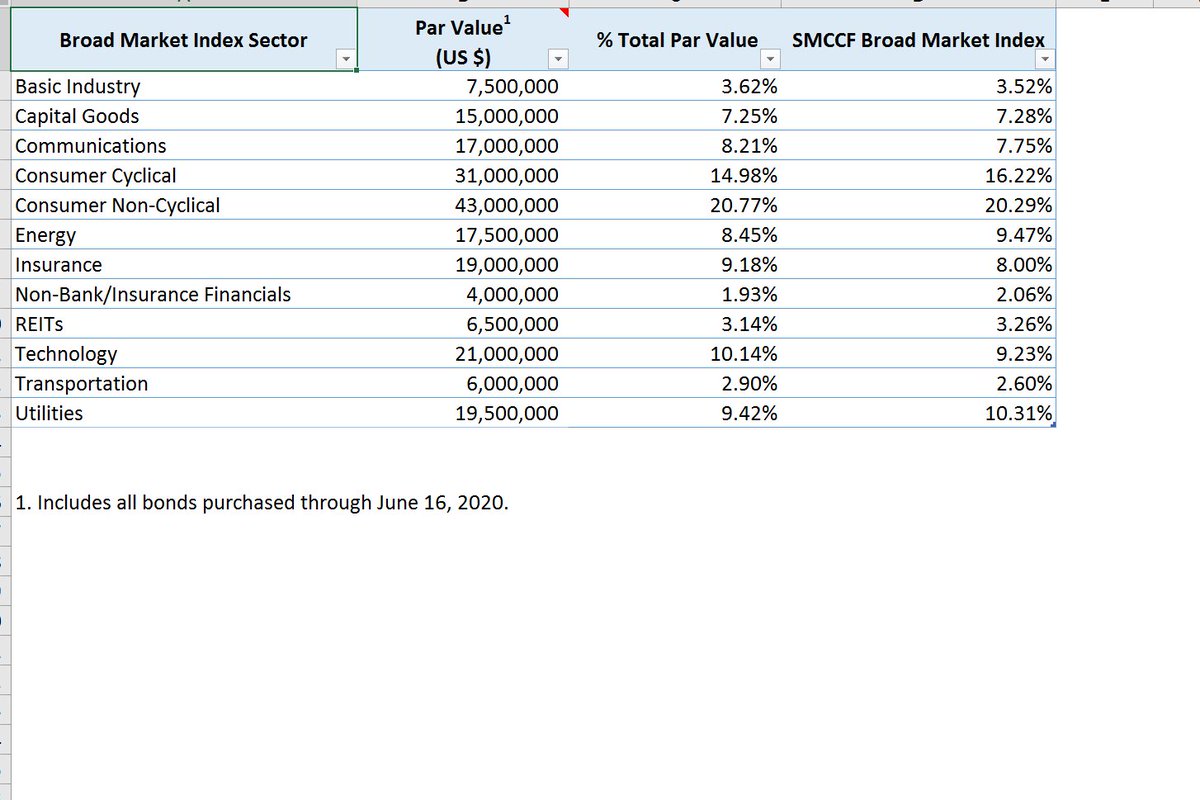Click the Consumer Cyclical cell
The width and height of the screenshot is (1200, 800).
click(x=185, y=176)
